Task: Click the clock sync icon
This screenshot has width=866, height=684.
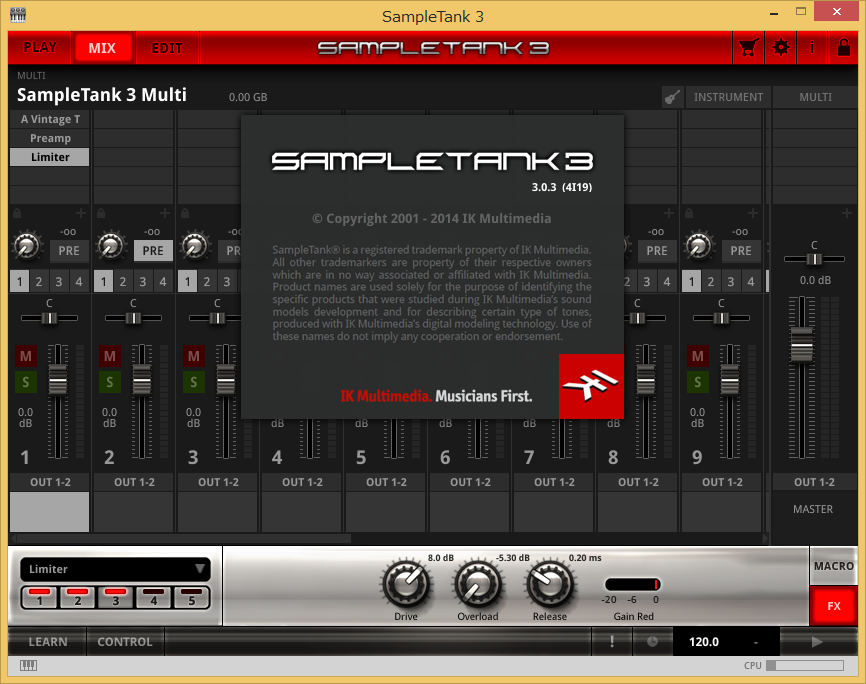Action: (652, 641)
